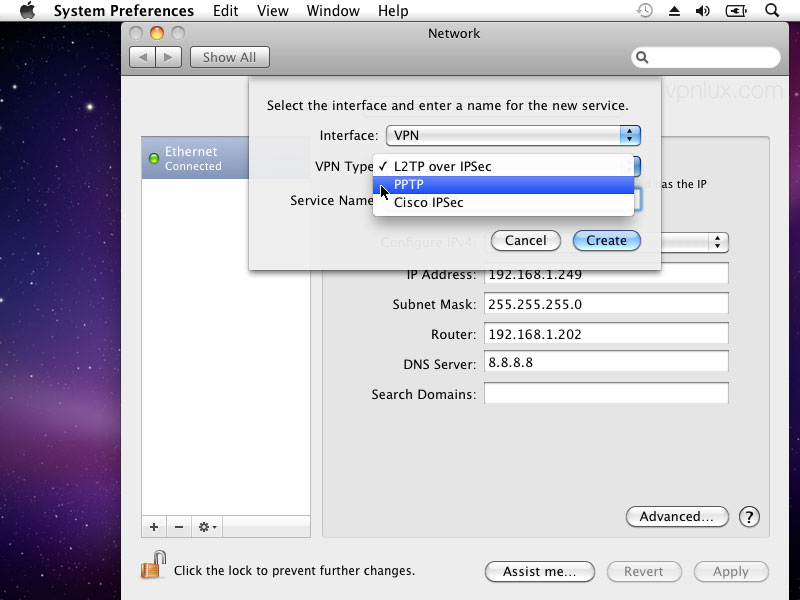Open the Help menu

pos(393,11)
